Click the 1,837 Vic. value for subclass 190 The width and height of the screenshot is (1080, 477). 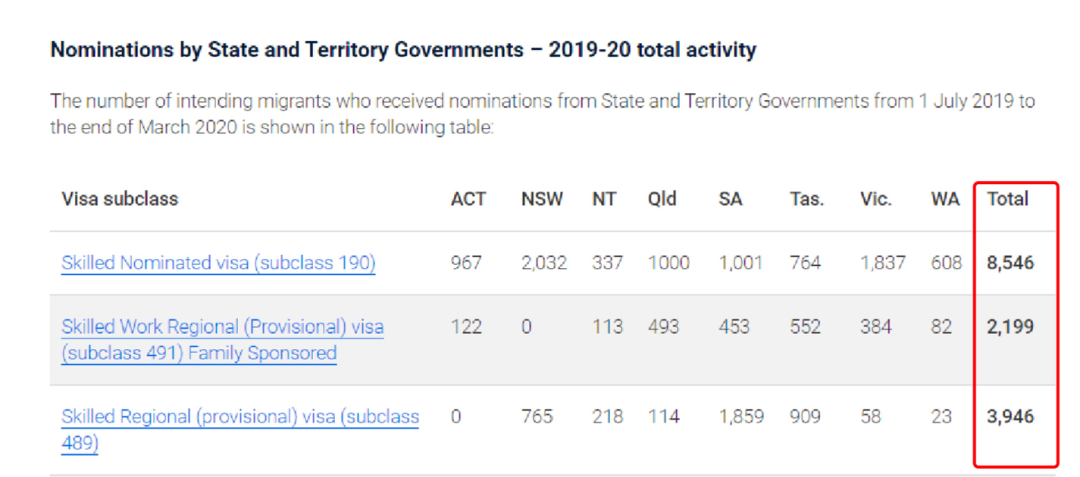coord(882,263)
